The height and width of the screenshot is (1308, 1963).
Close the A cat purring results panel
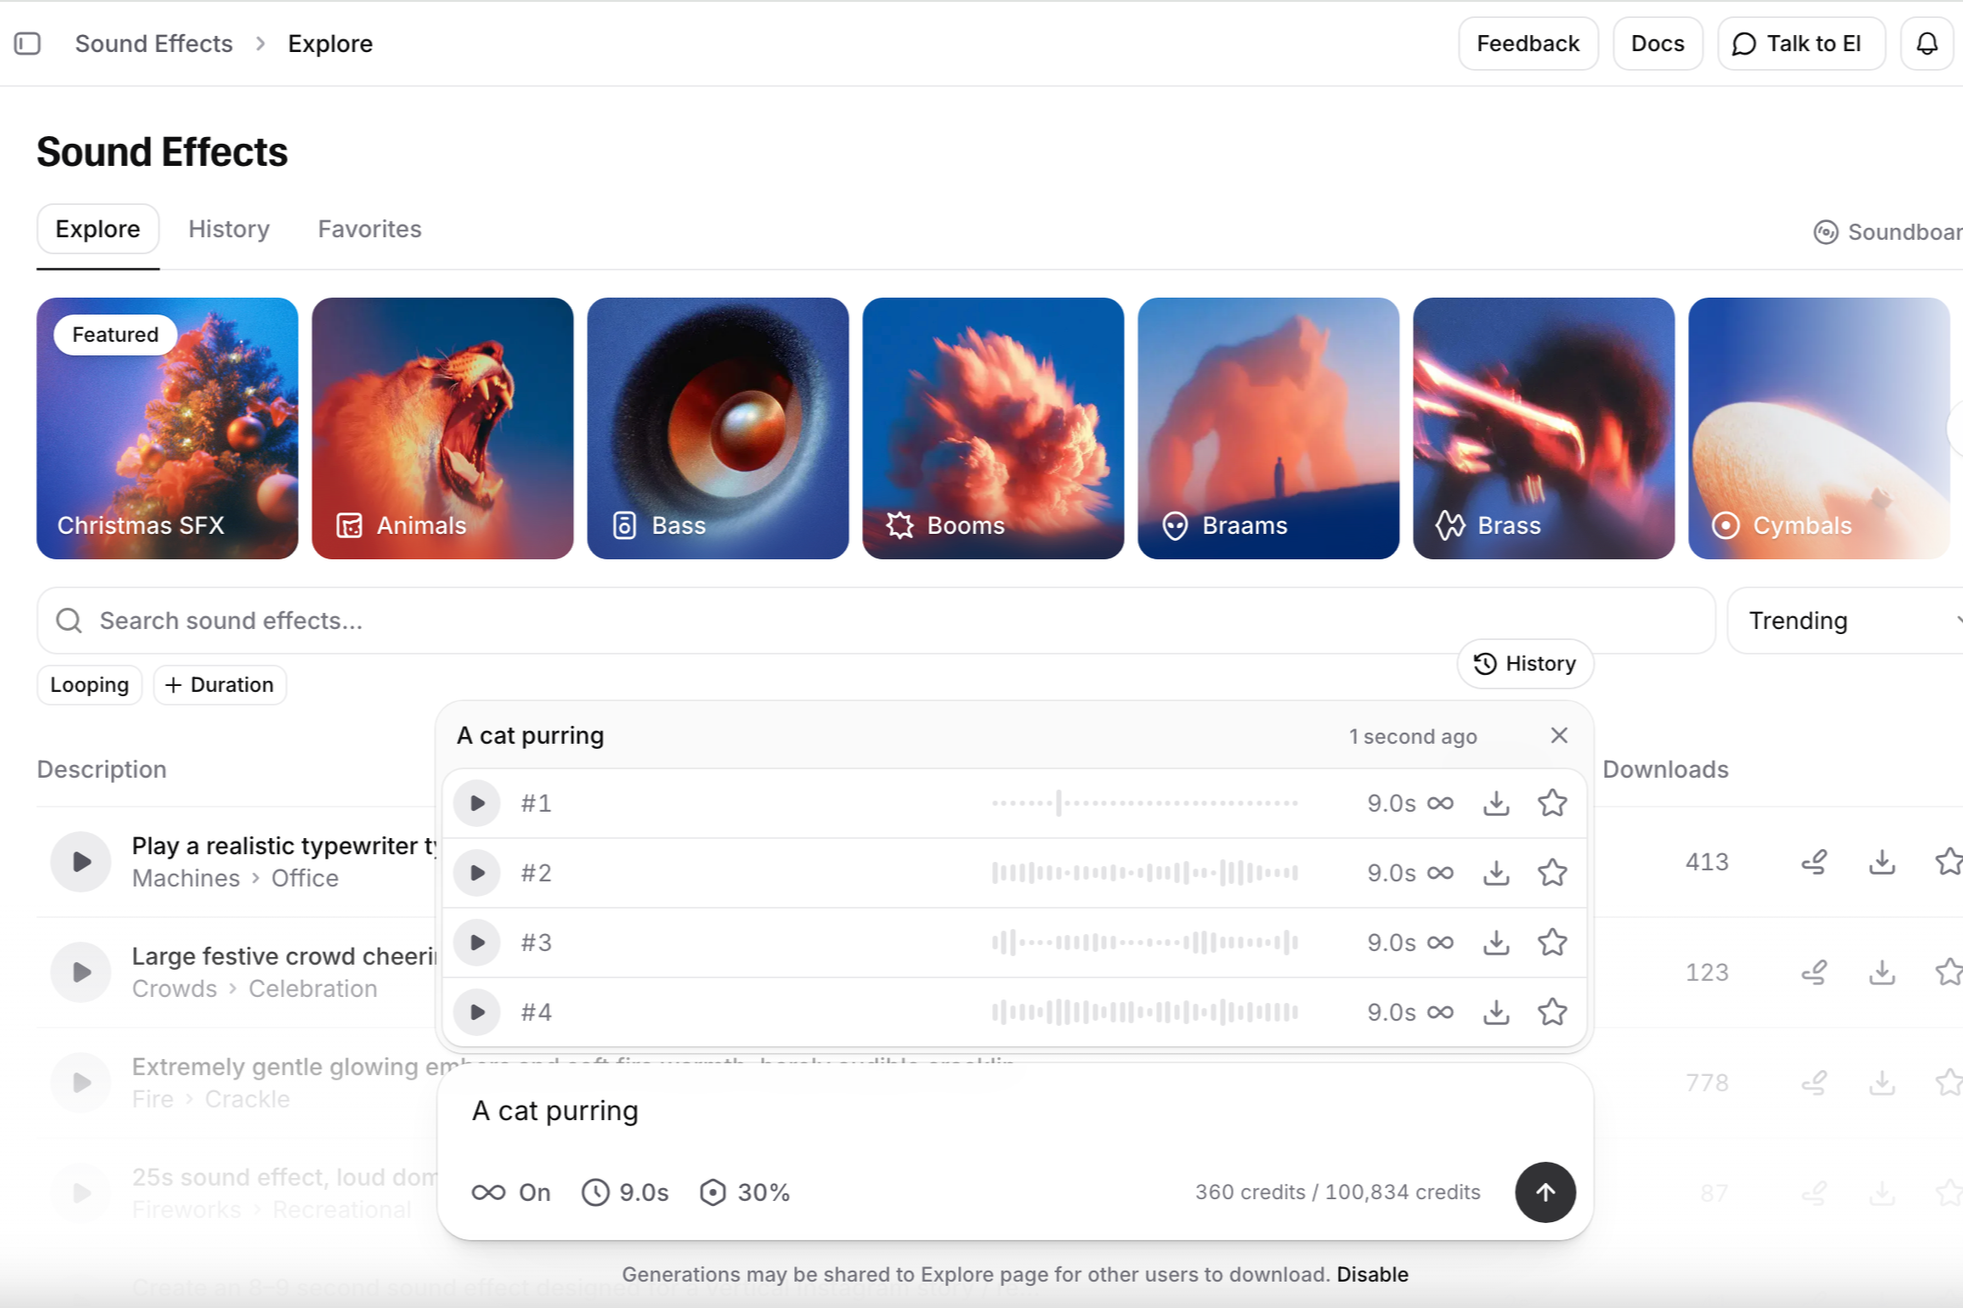click(1558, 736)
